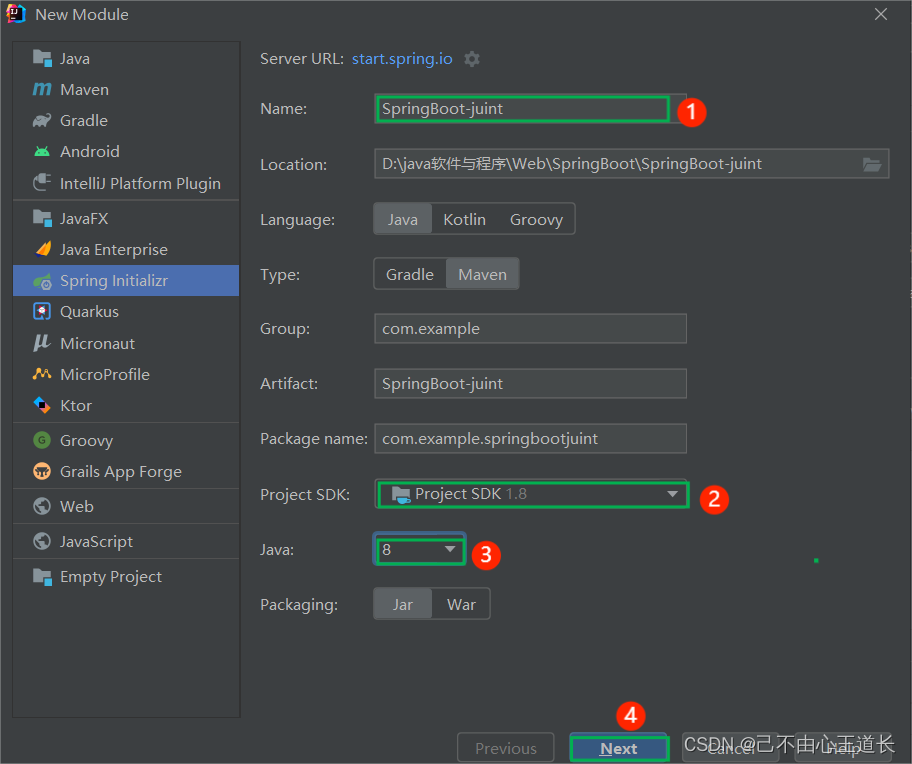Viewport: 912px width, 764px height.
Task: Click the Artifact input field
Action: click(530, 384)
